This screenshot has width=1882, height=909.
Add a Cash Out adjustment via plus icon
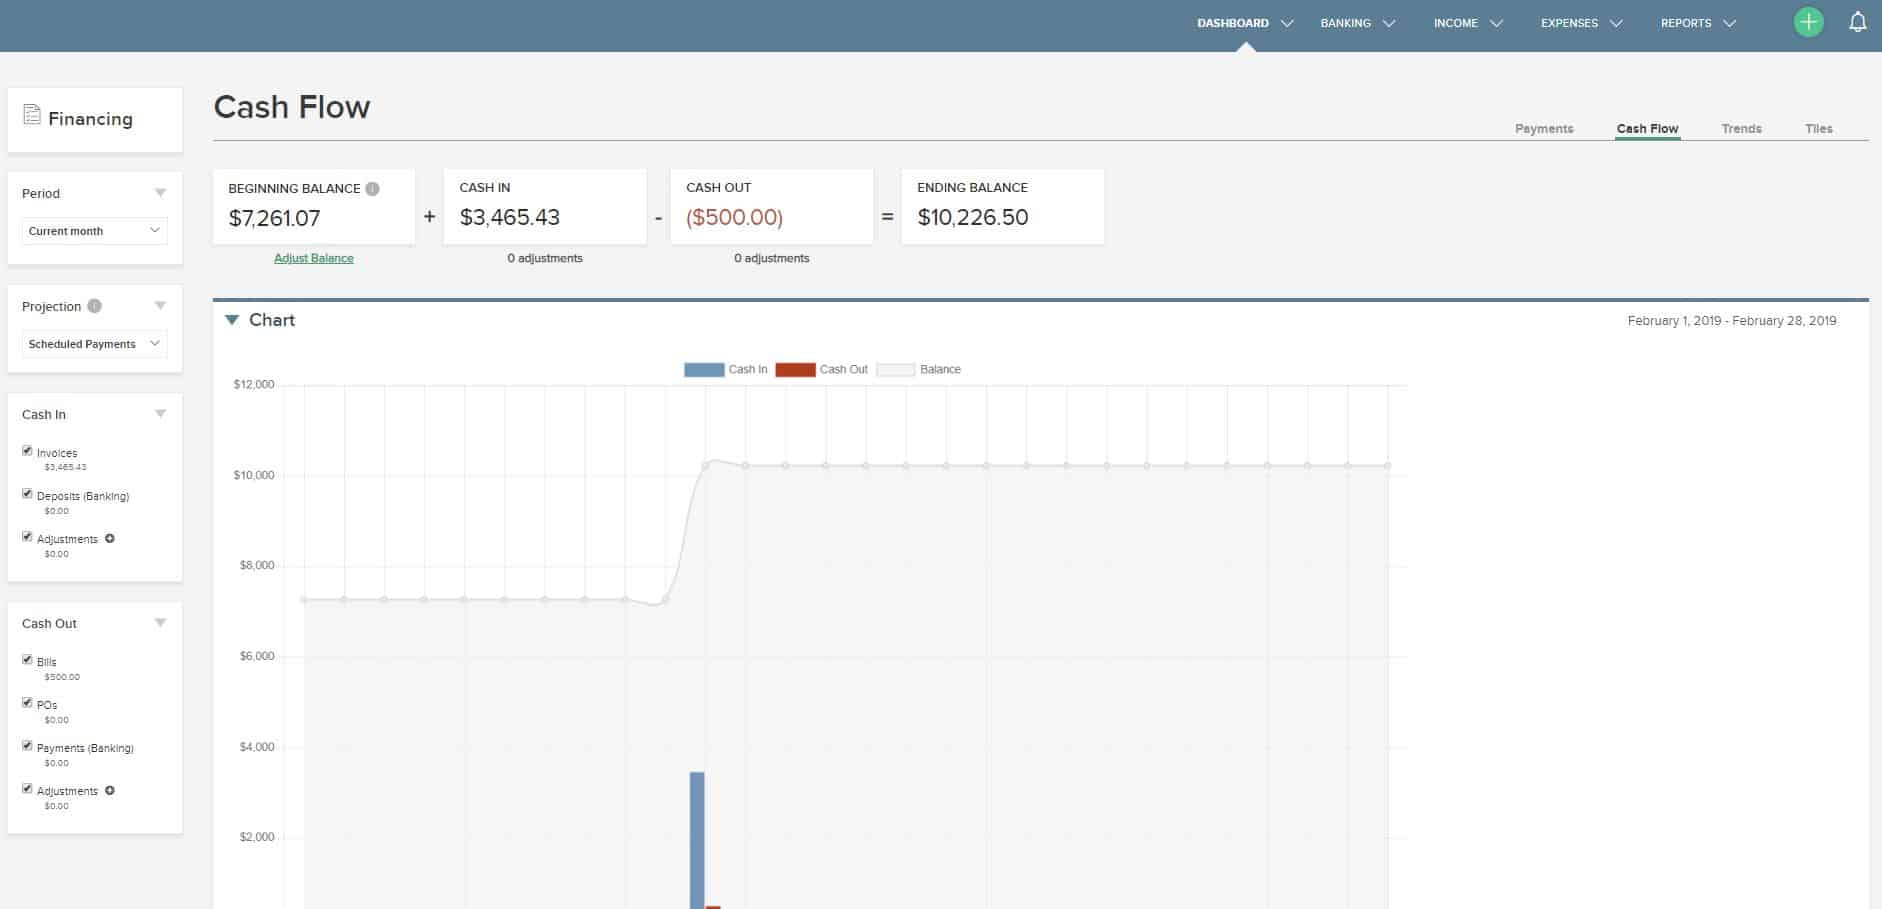point(110,790)
